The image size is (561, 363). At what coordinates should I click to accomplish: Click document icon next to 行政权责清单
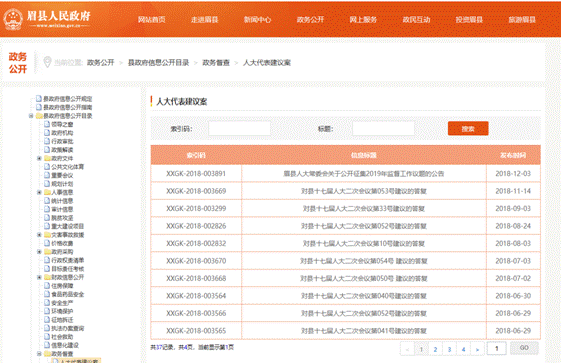pos(47,260)
